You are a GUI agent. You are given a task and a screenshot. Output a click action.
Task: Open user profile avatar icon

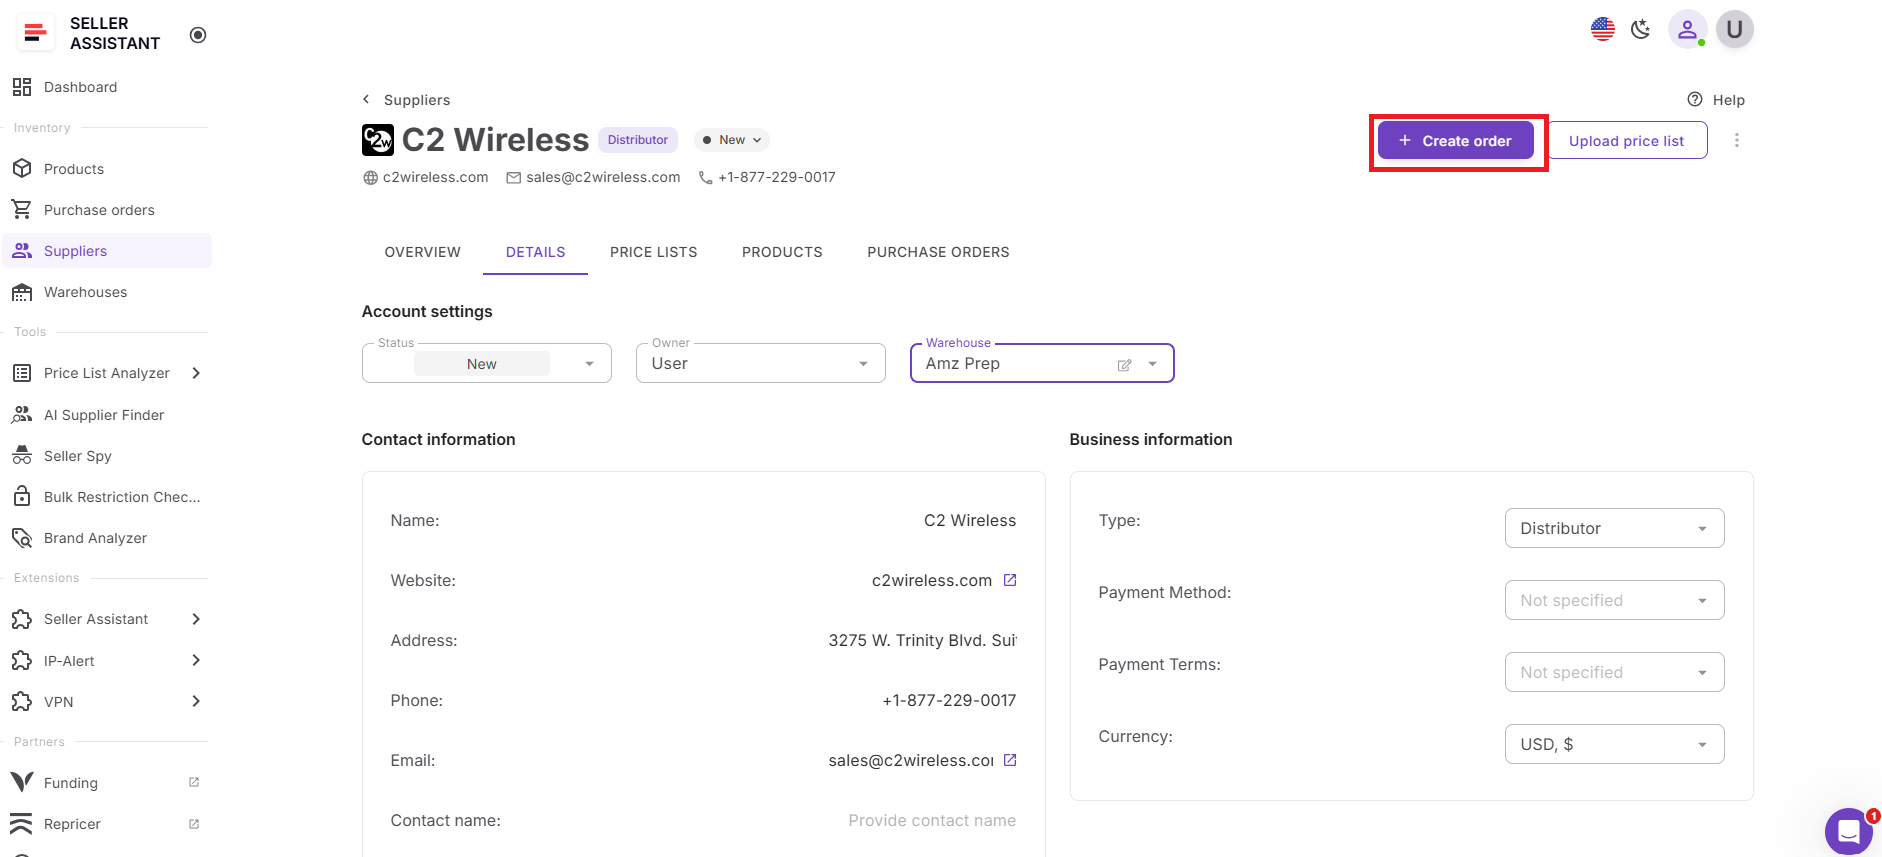1686,29
